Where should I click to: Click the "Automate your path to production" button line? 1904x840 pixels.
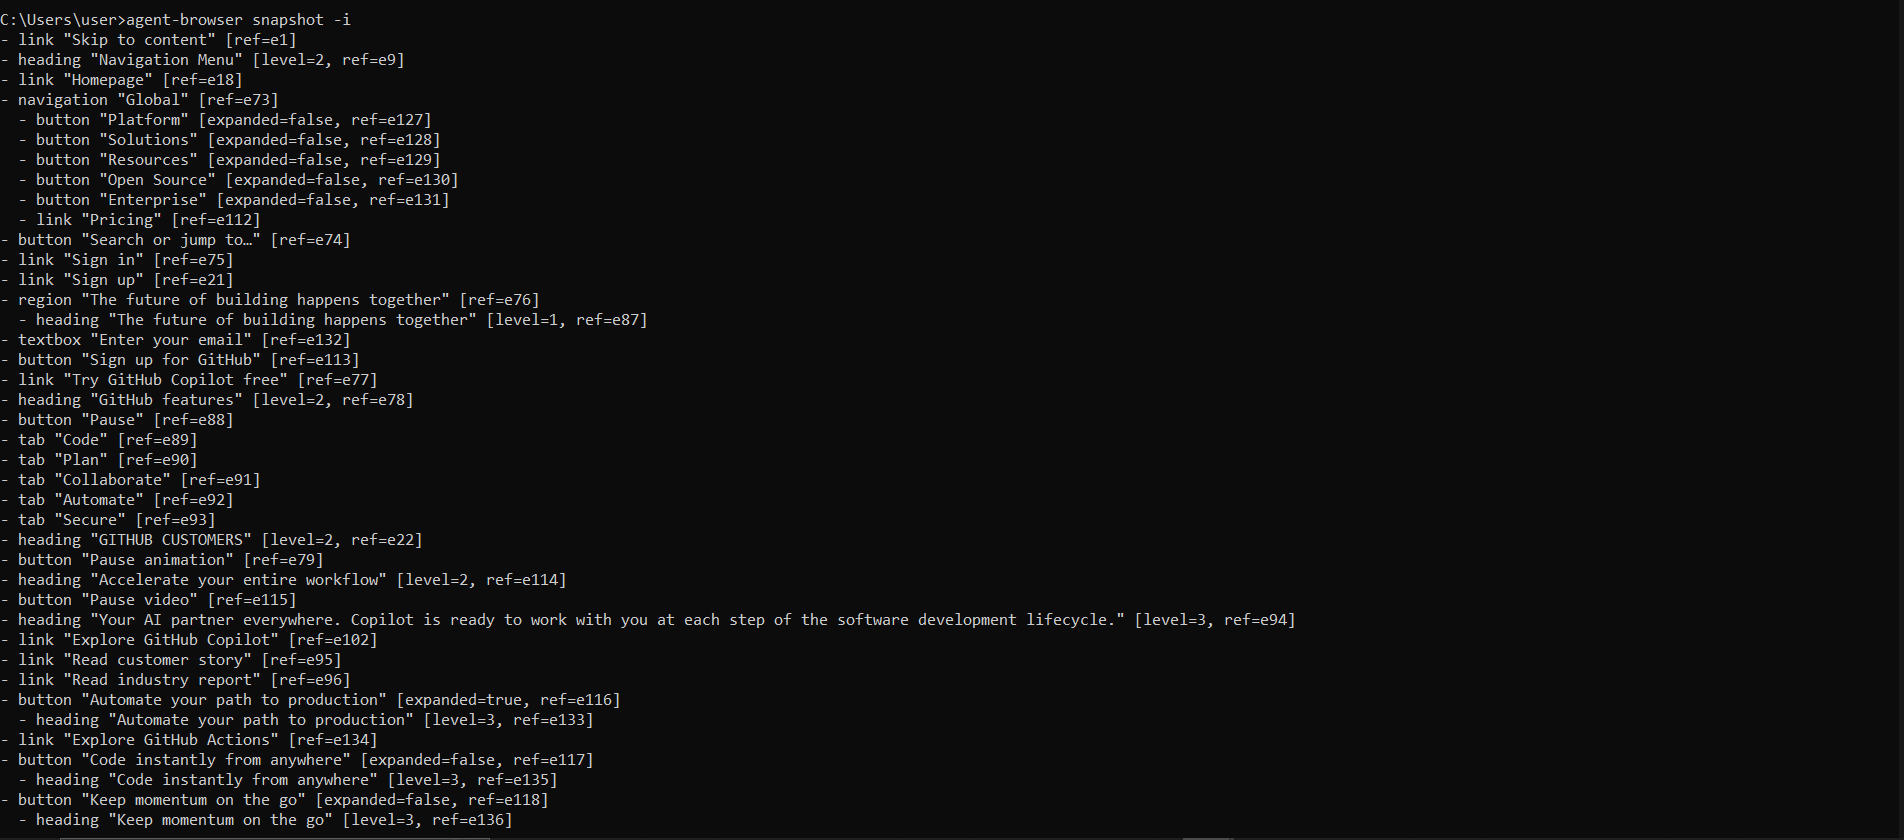tap(310, 700)
